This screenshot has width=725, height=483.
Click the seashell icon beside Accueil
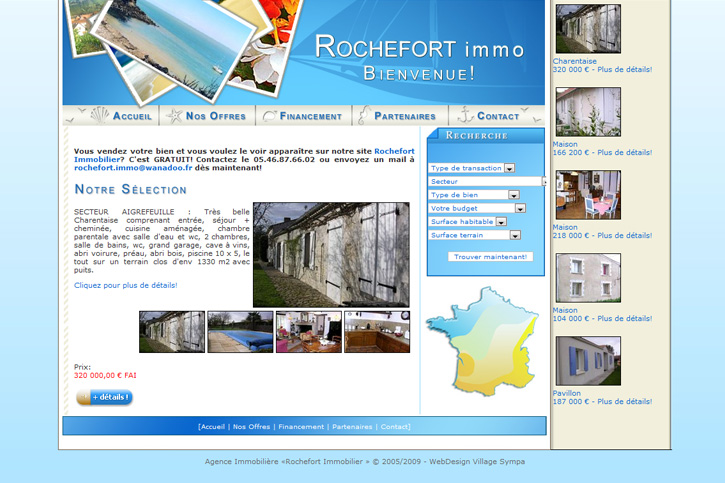click(99, 115)
